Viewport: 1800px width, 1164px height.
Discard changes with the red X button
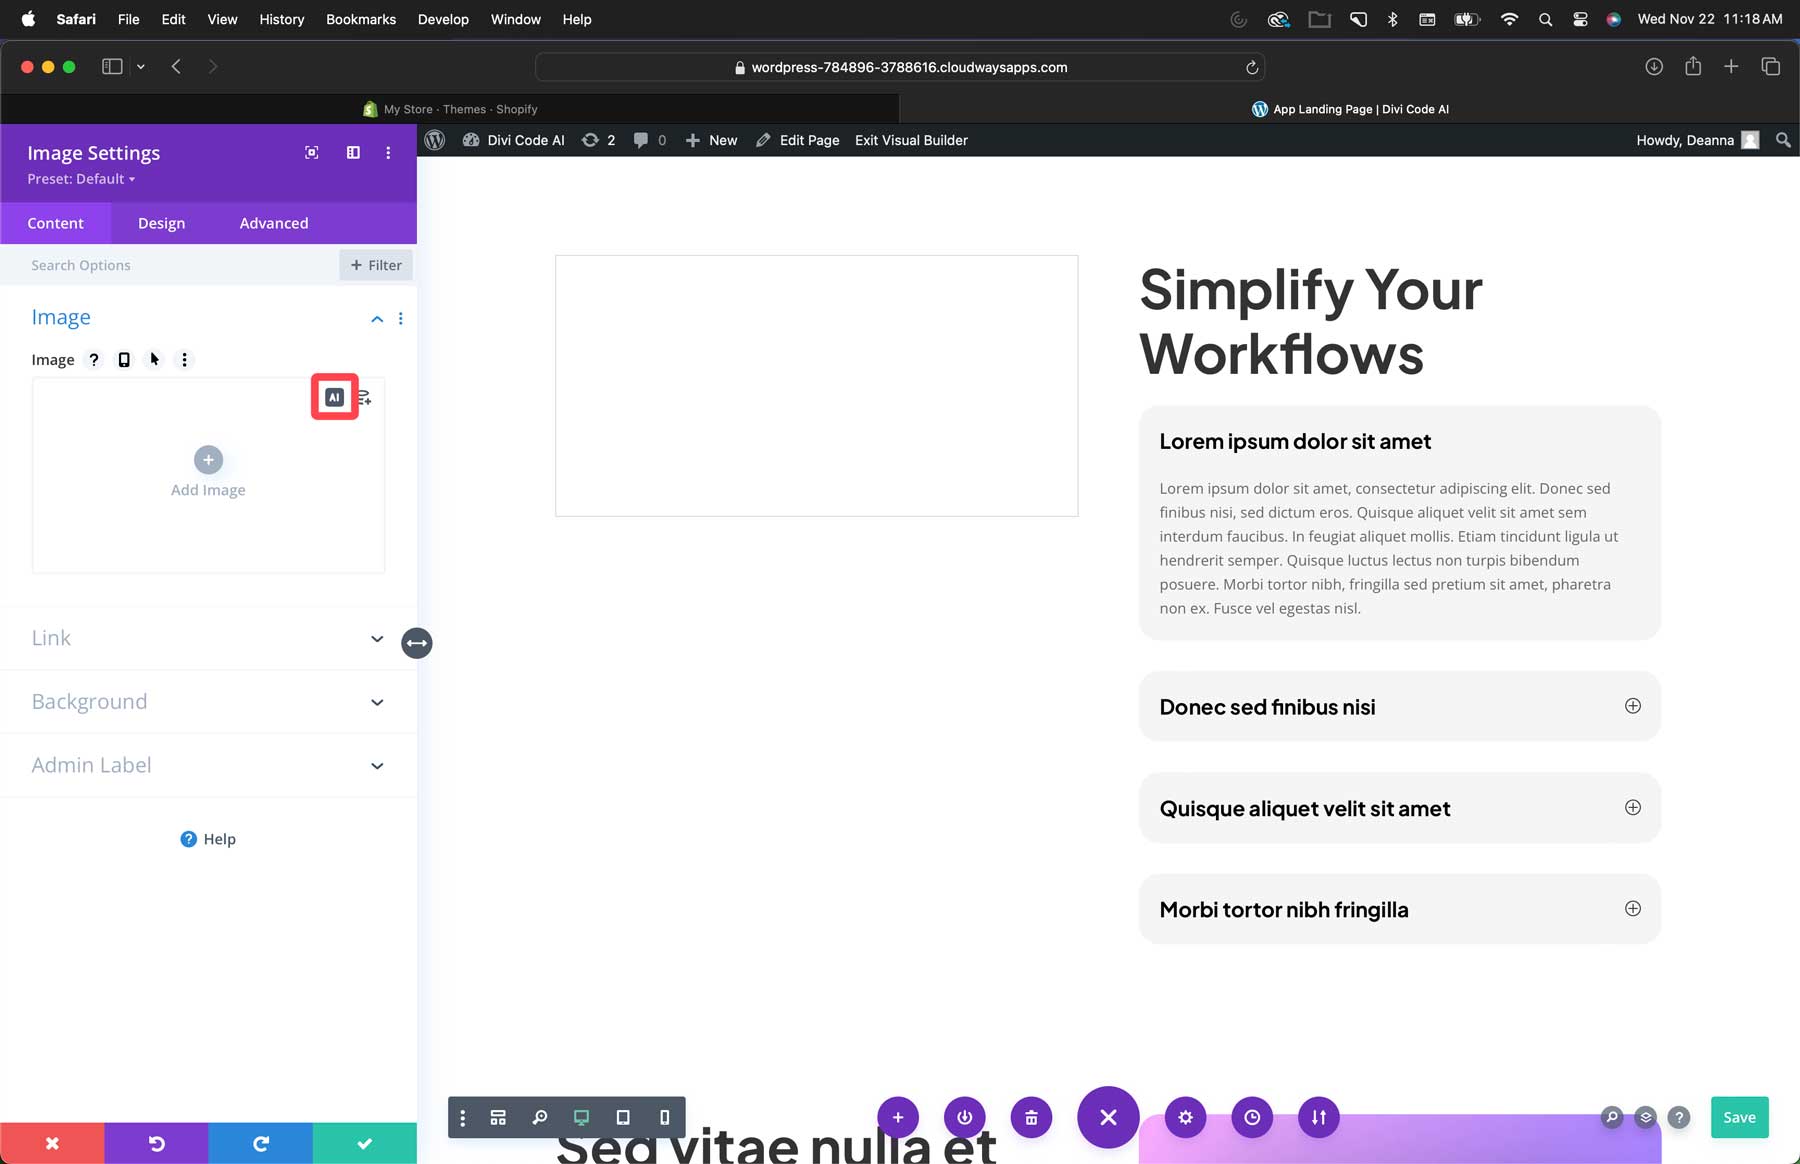[x=52, y=1143]
